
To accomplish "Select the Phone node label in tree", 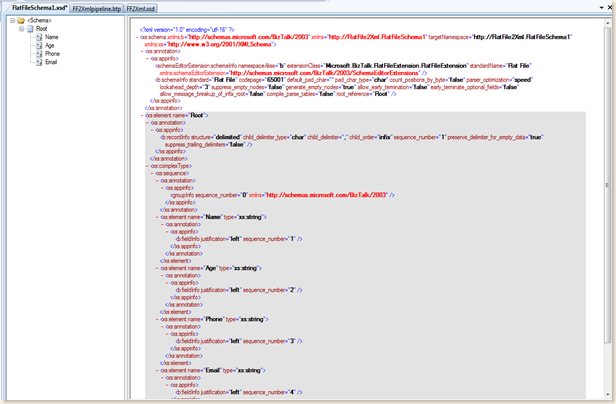I will pyautogui.click(x=52, y=53).
